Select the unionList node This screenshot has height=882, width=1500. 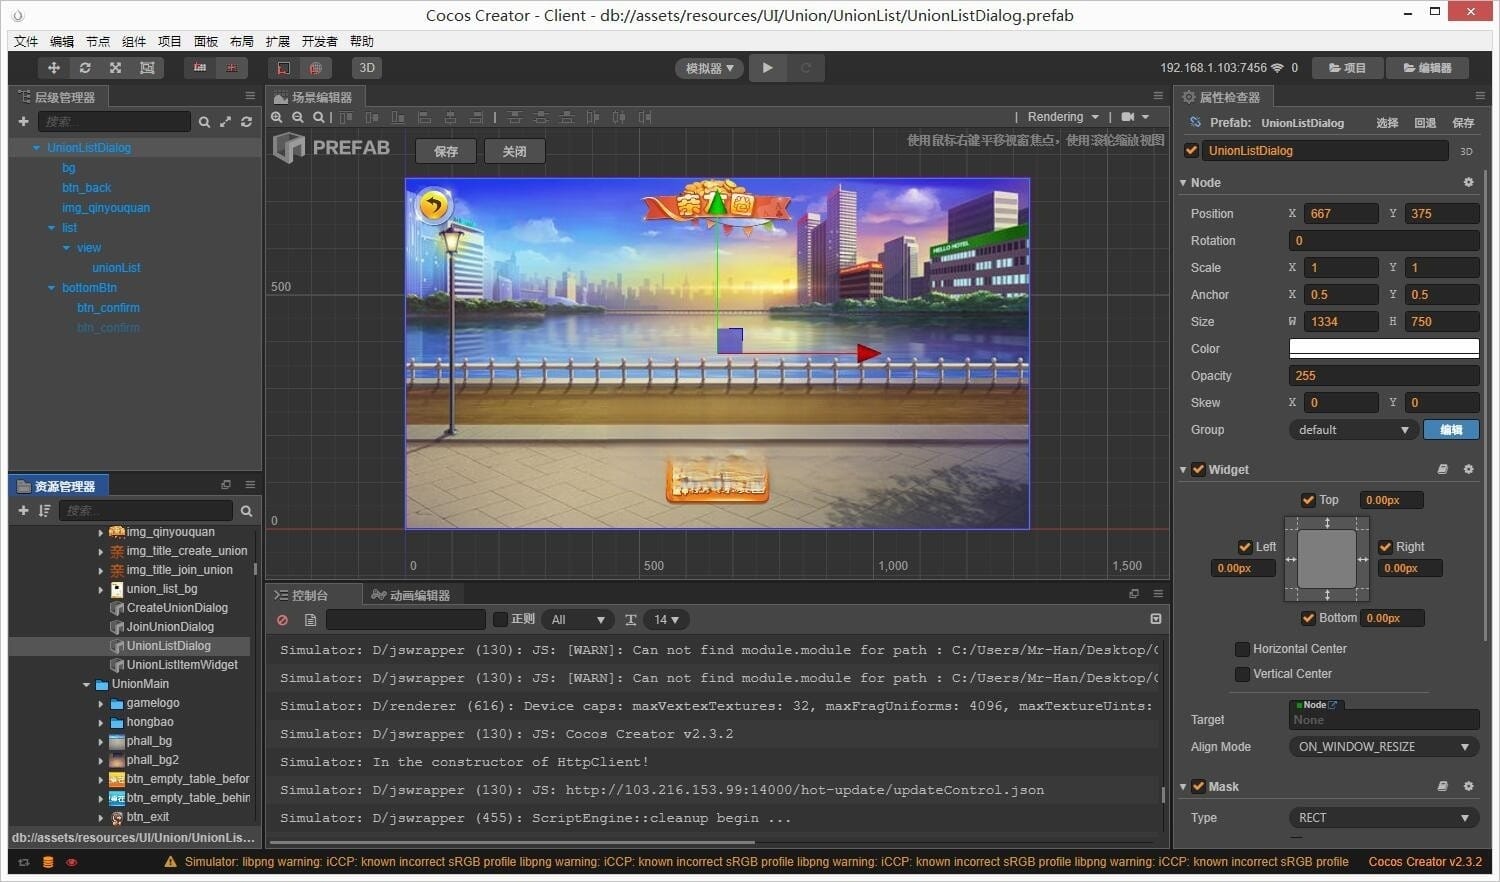pyautogui.click(x=116, y=268)
